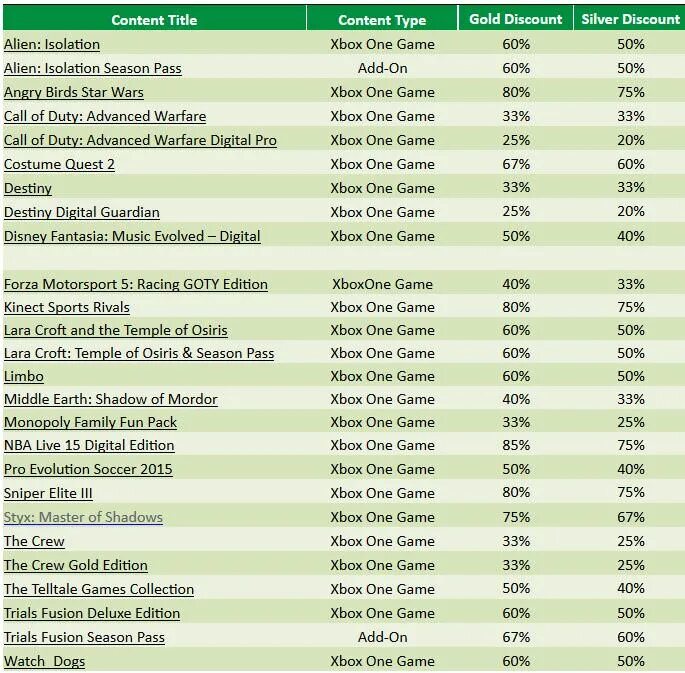
Task: Open the Kinect Sports Rivals link
Action: pos(67,307)
